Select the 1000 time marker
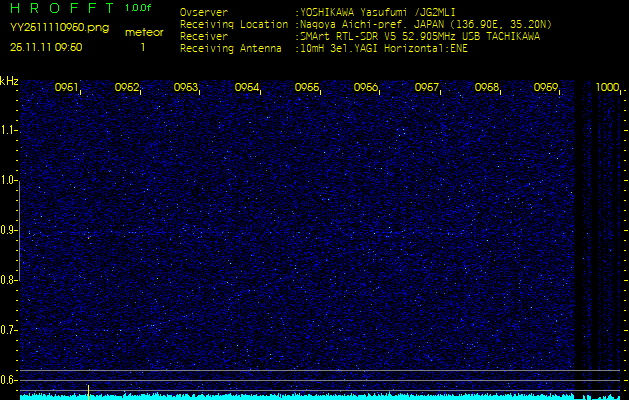Screen dimensions: 629x400 (x=607, y=88)
